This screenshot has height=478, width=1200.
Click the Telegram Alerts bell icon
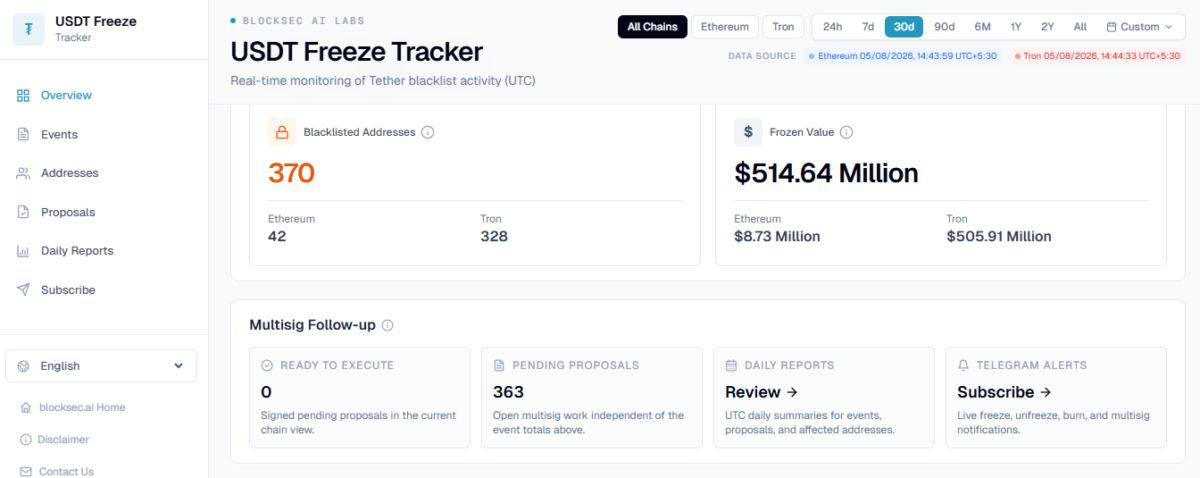click(963, 366)
